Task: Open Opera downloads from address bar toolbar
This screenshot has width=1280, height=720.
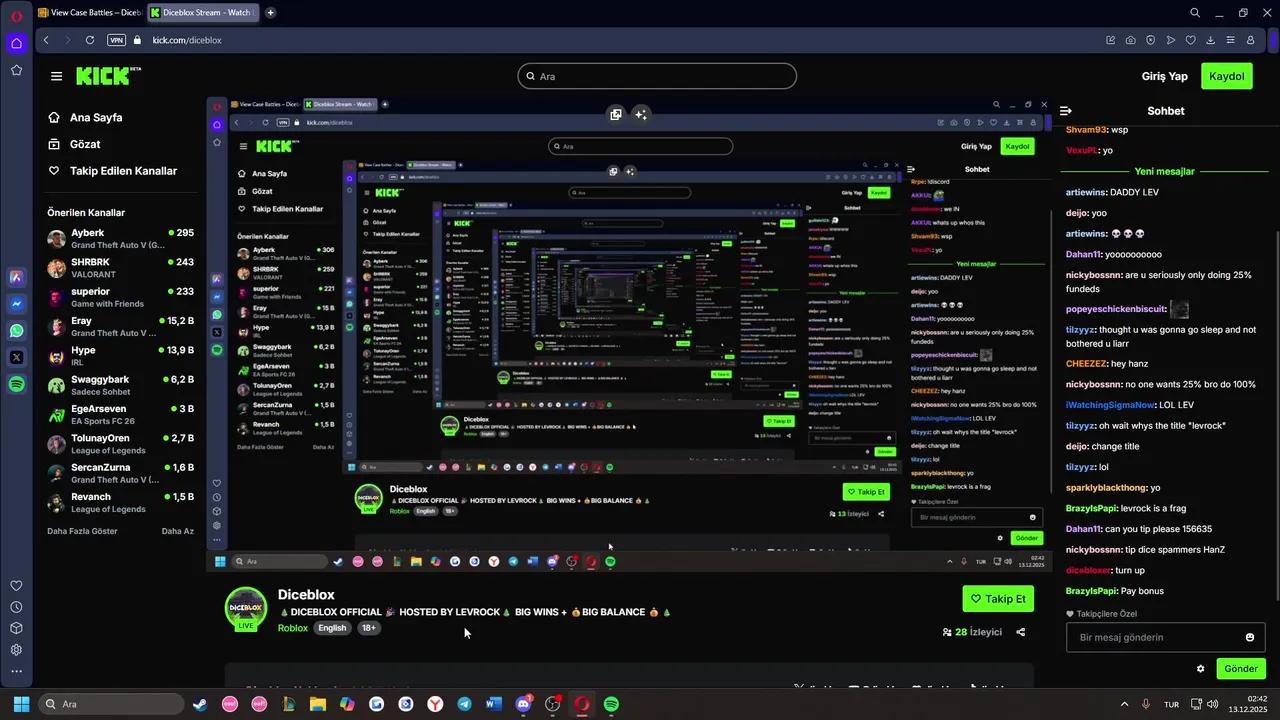Action: pos(1210,40)
